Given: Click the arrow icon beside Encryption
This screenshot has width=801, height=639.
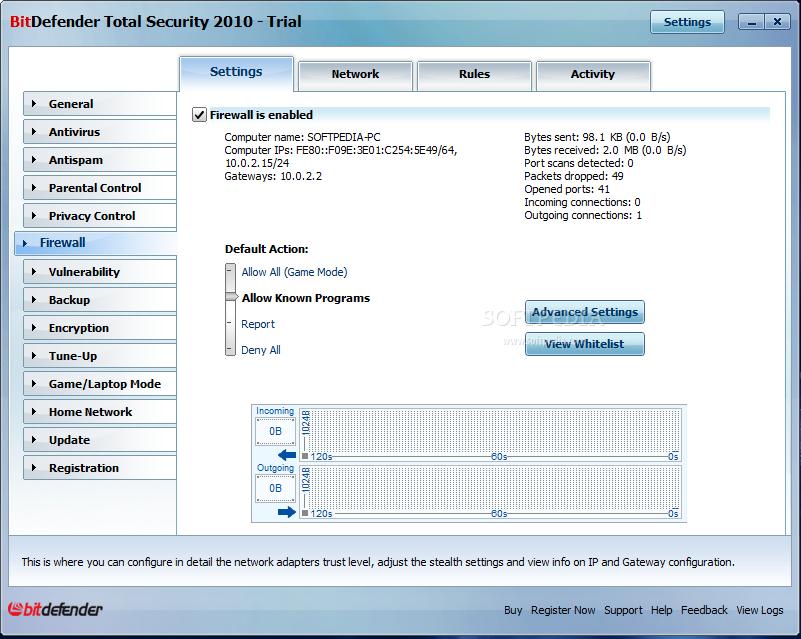Looking at the screenshot, I should pyautogui.click(x=33, y=328).
